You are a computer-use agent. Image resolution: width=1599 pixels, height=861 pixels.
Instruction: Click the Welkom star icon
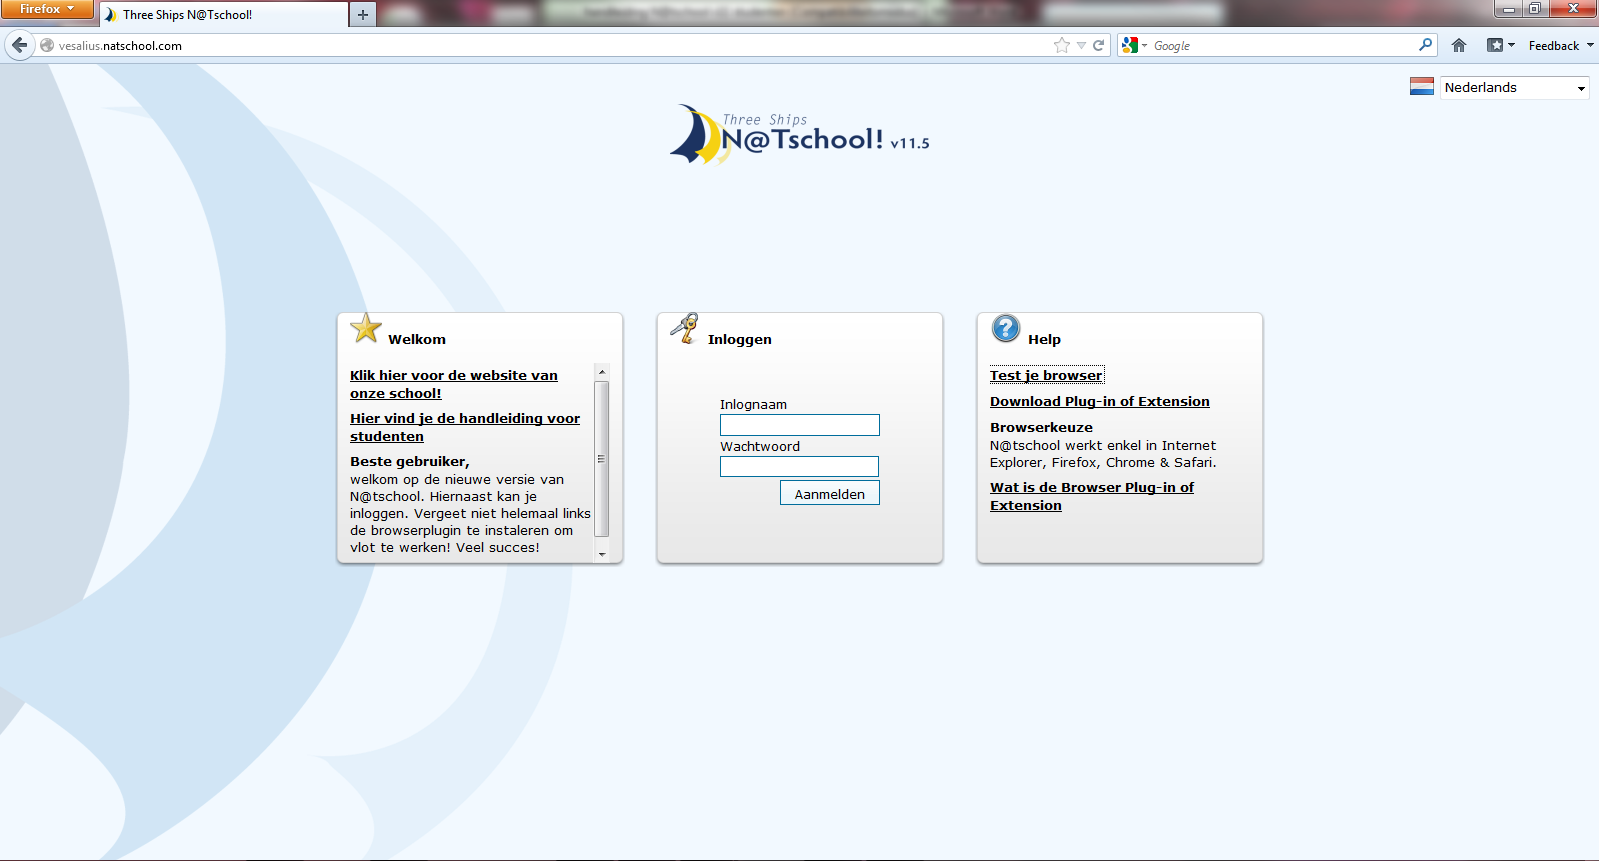tap(366, 328)
